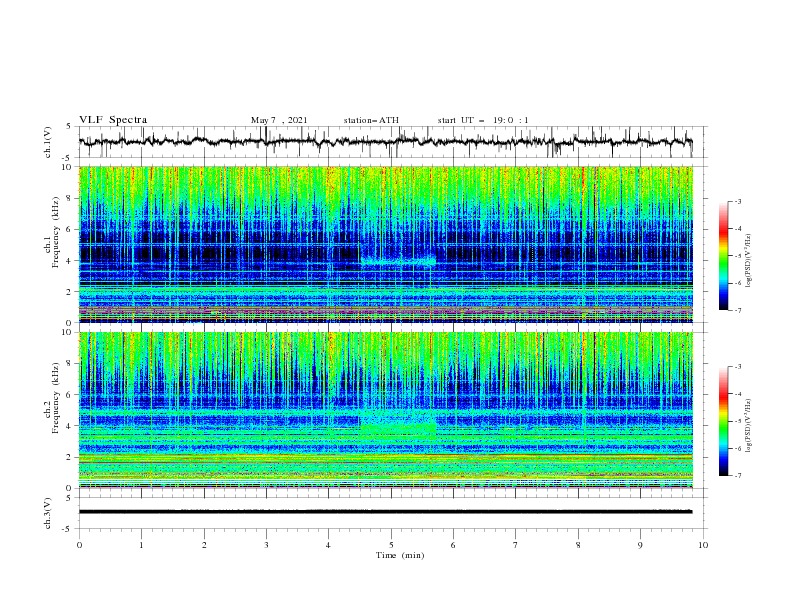Click the "VLF Spectra" plot title
The image size is (792, 612).
click(113, 120)
